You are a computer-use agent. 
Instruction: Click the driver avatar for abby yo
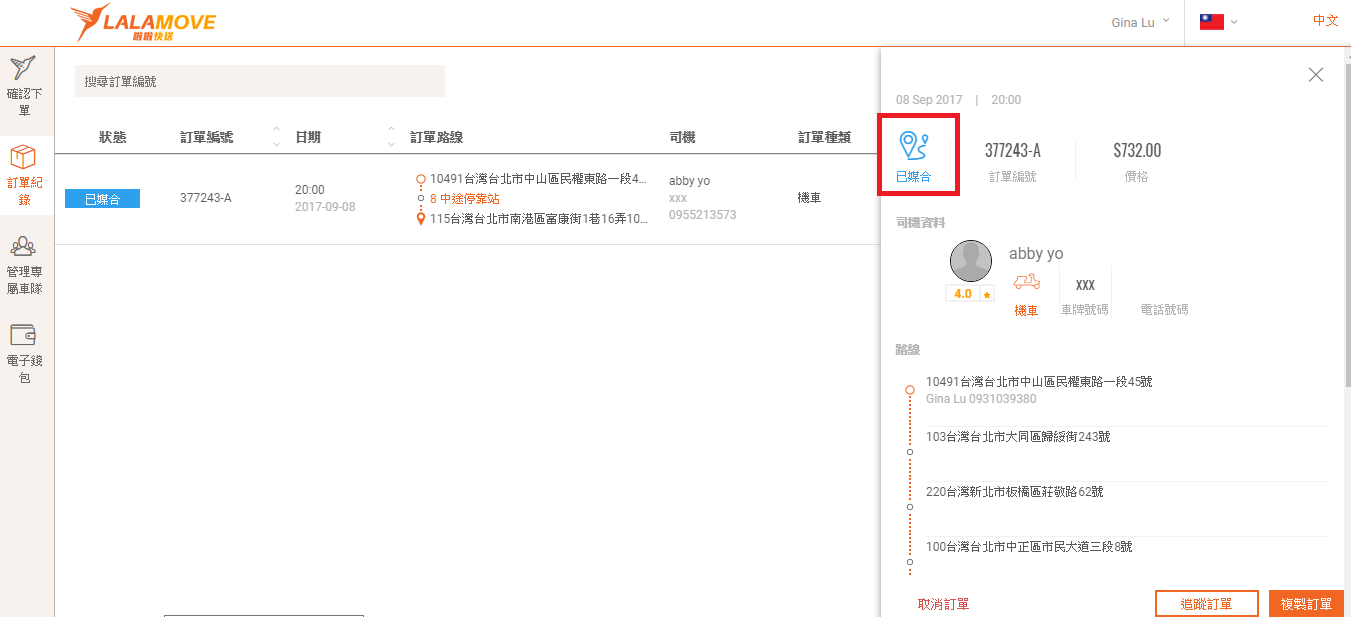[970, 262]
